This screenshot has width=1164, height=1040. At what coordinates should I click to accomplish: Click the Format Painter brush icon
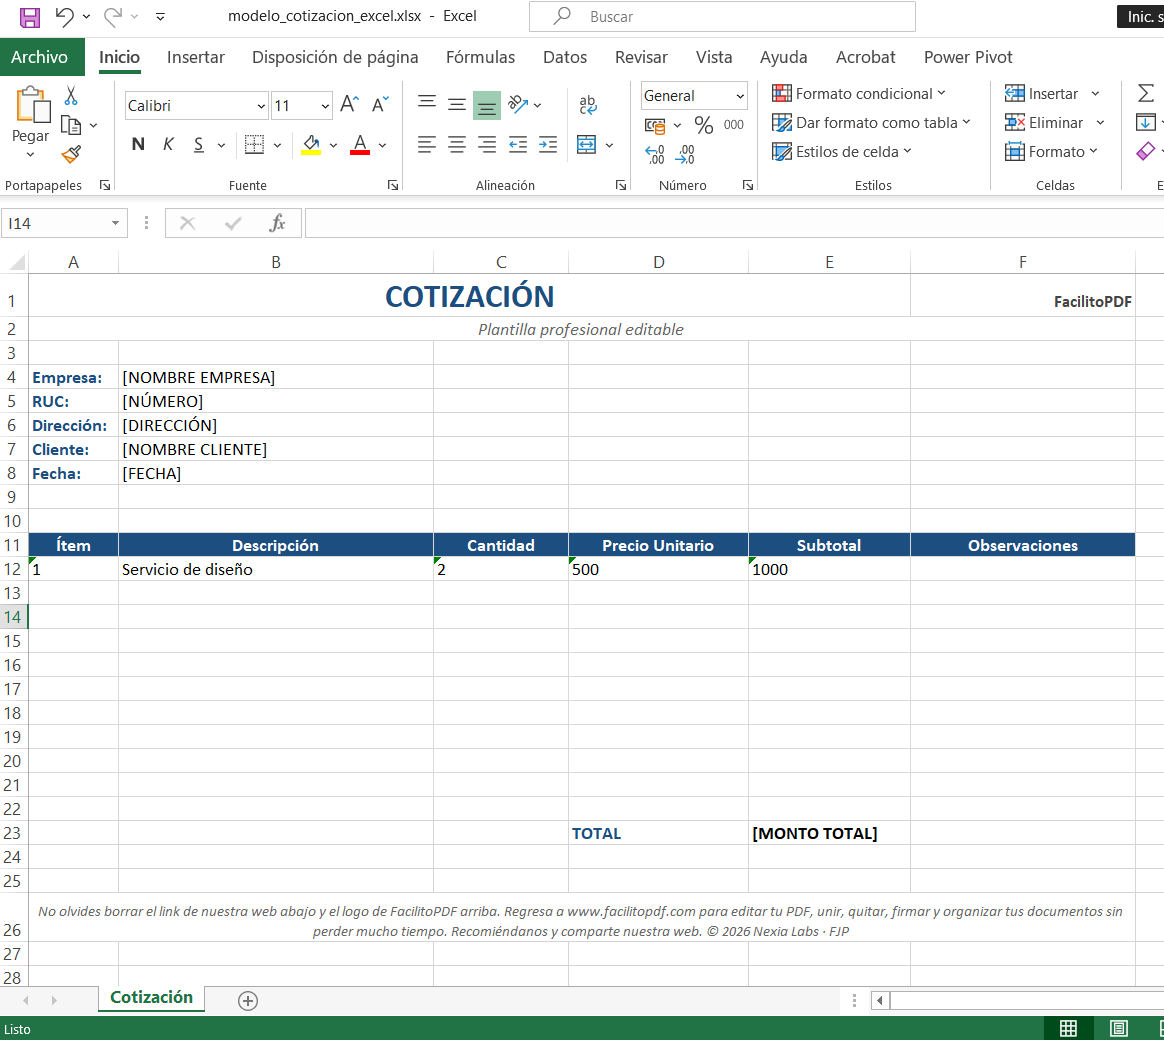(71, 154)
